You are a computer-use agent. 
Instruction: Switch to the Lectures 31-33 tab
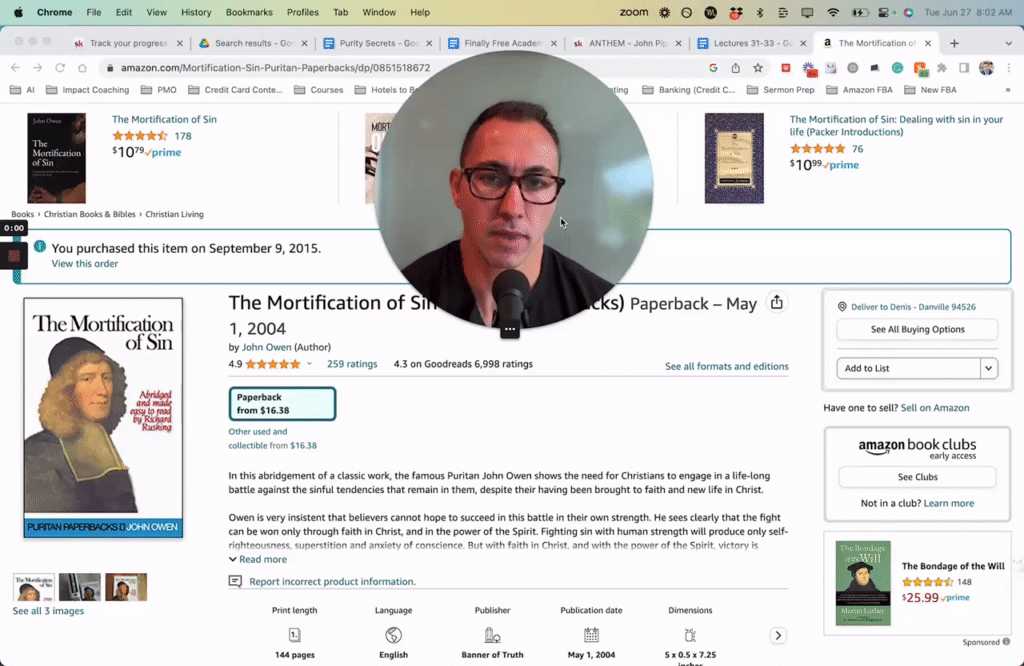pyautogui.click(x=752, y=43)
